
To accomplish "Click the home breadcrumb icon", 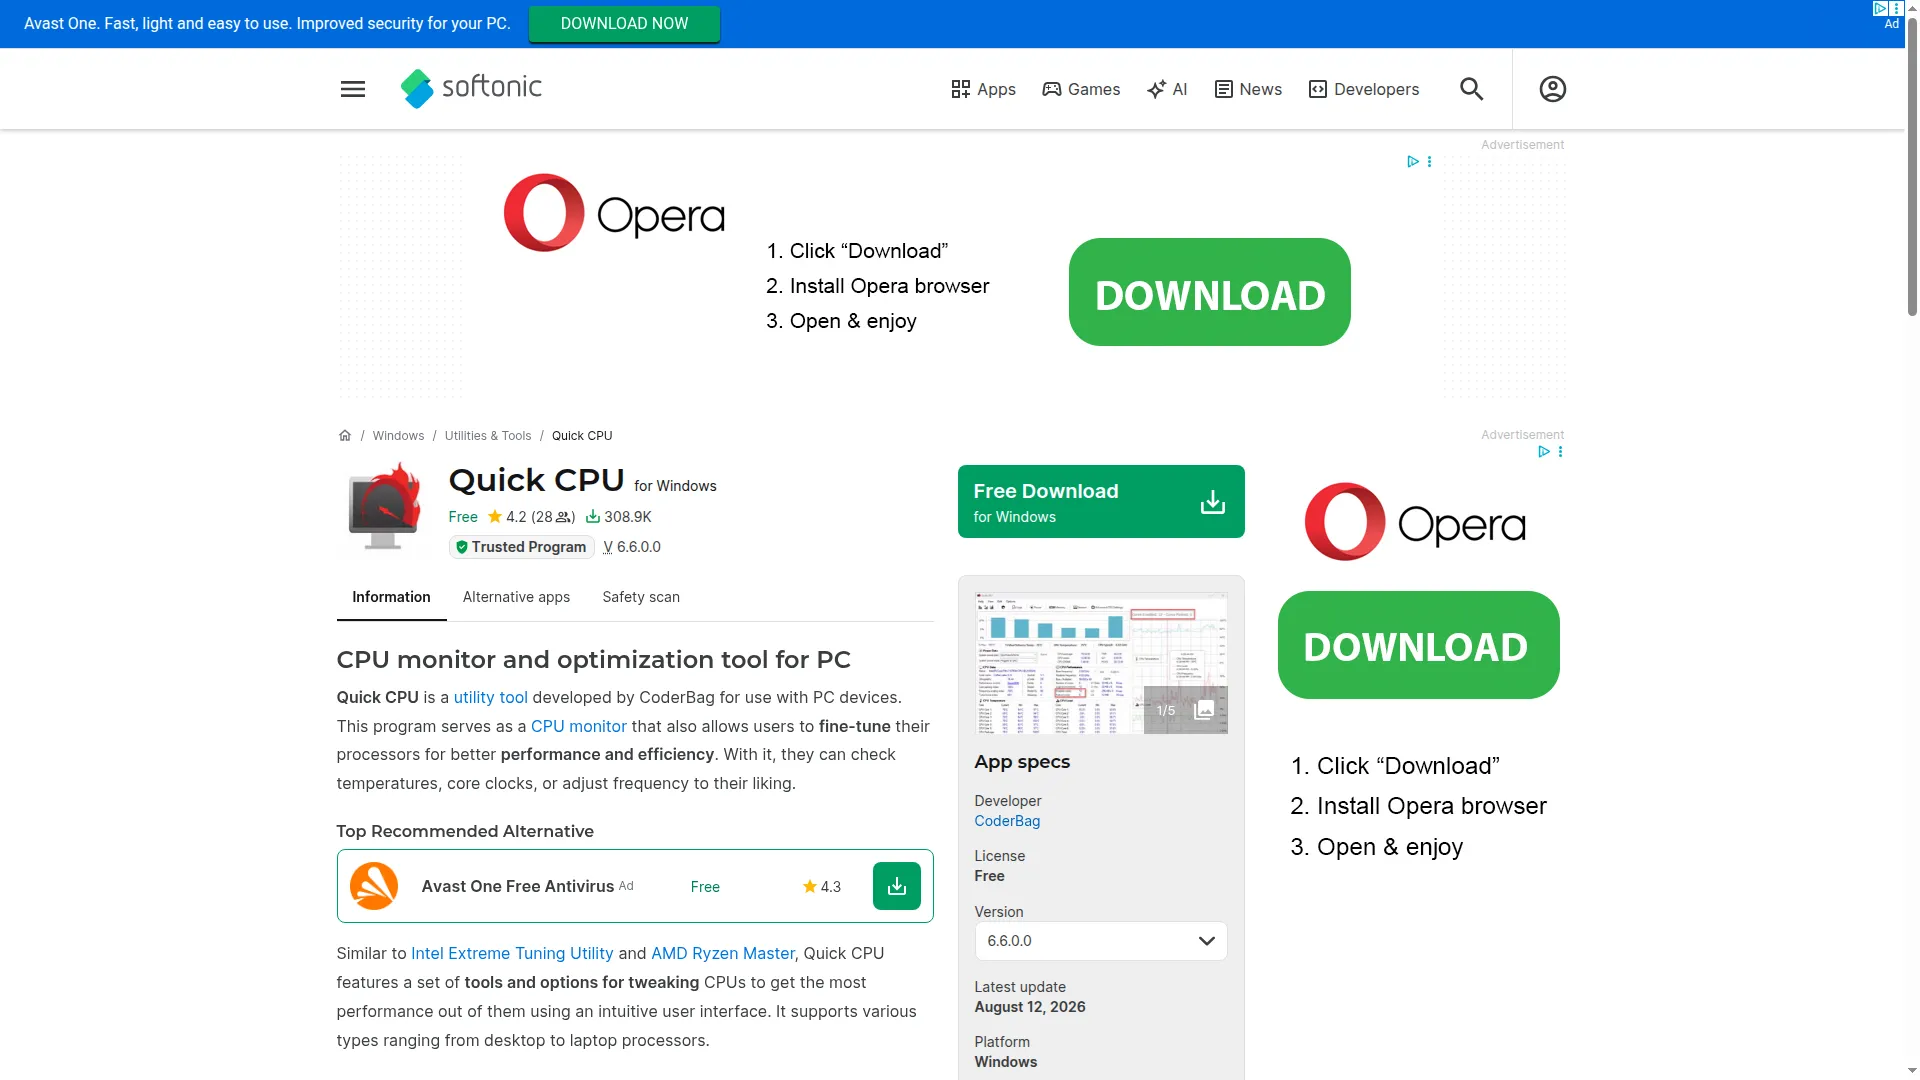I will click(345, 436).
